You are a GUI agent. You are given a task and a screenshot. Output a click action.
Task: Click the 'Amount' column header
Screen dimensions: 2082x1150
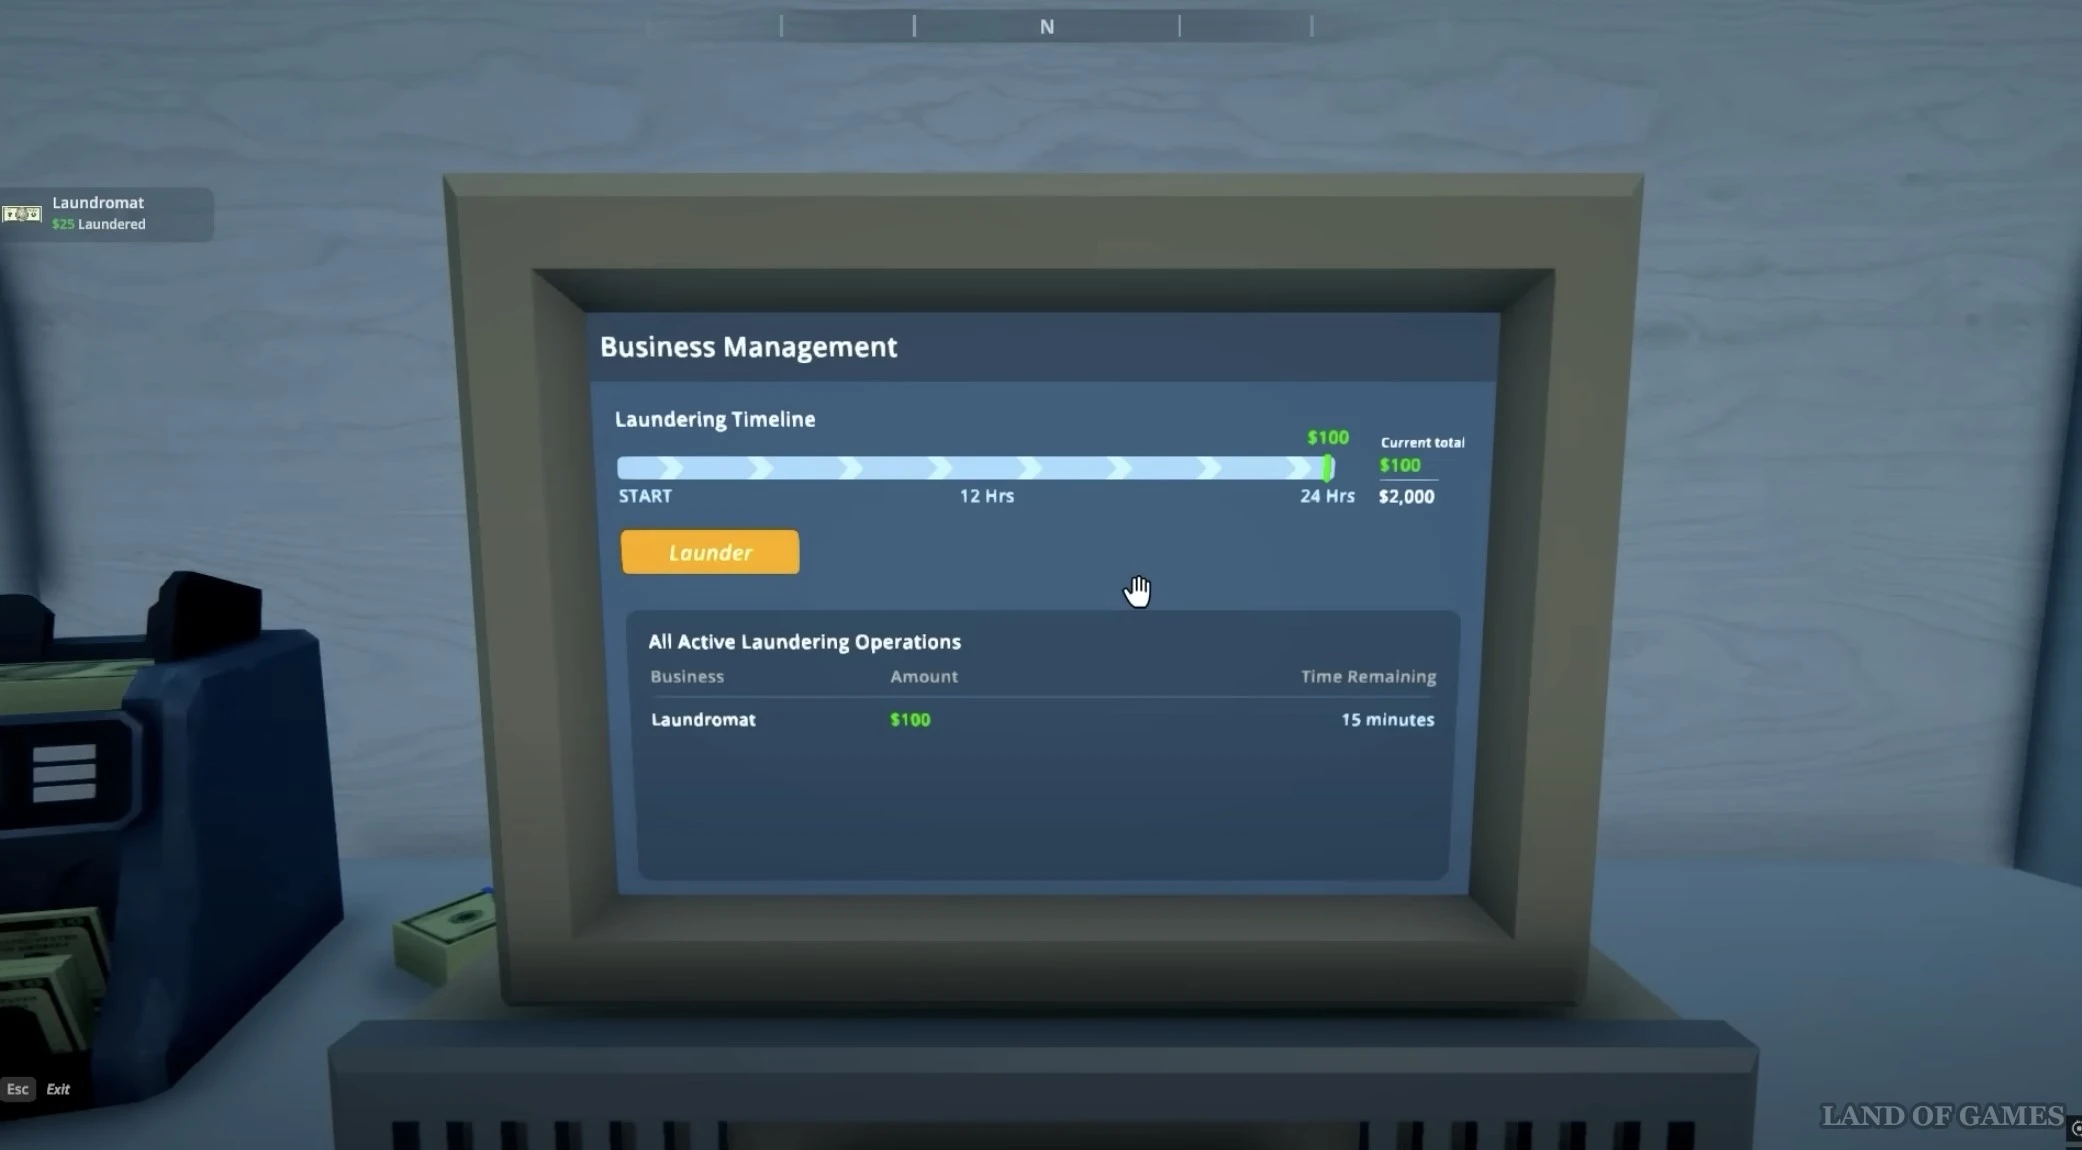click(x=924, y=676)
